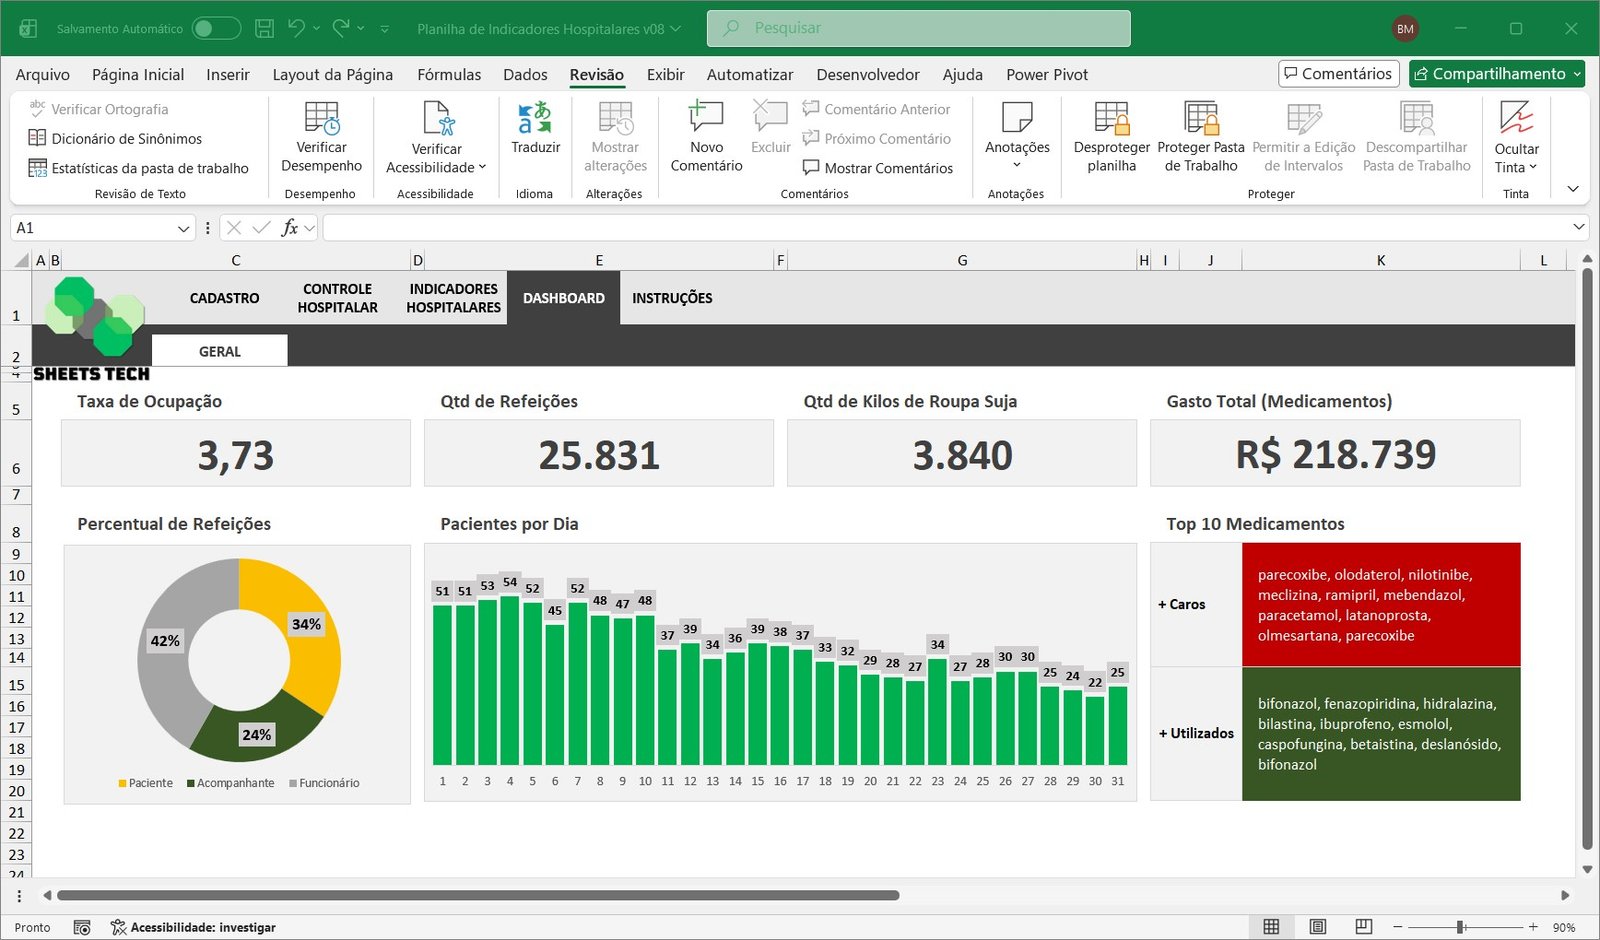Toggle Salvamento Automático switch

[x=216, y=29]
